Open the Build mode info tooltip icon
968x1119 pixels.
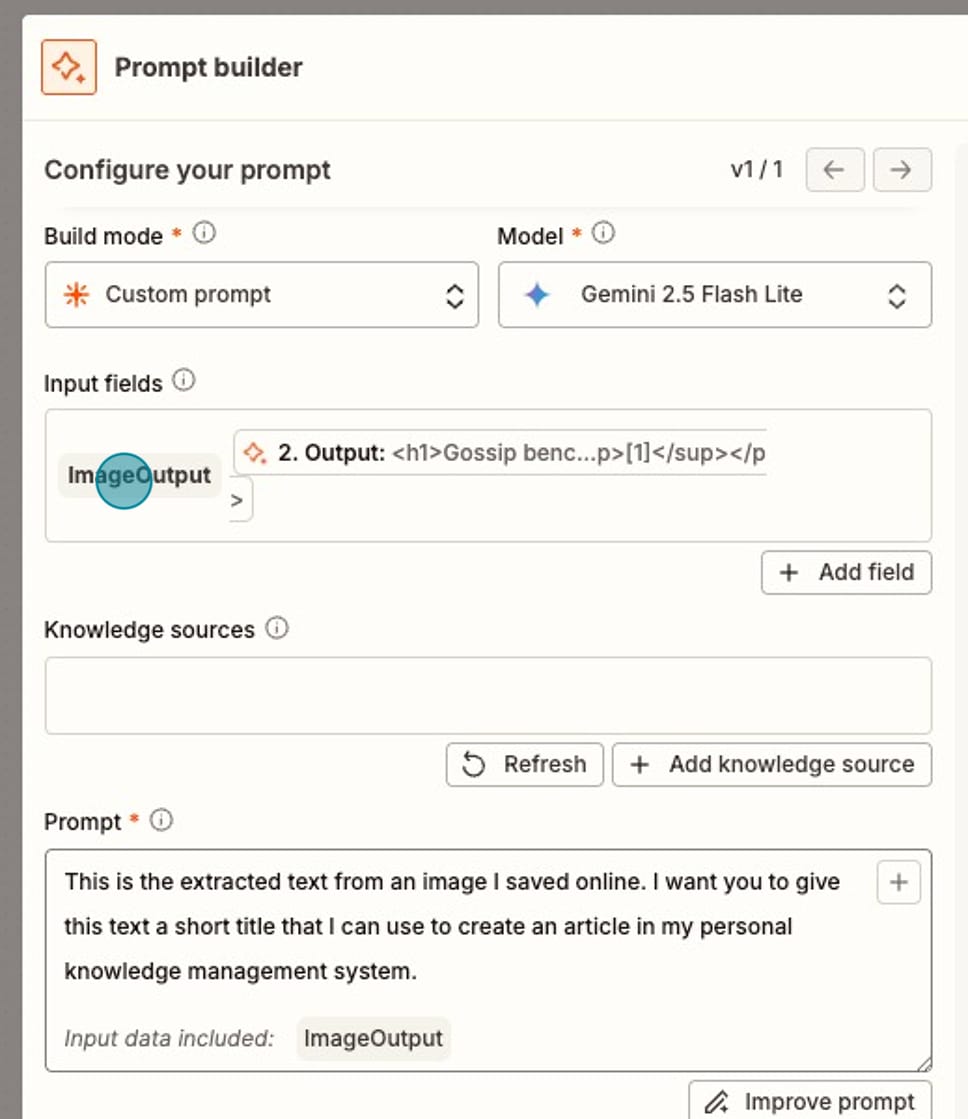[x=203, y=231]
